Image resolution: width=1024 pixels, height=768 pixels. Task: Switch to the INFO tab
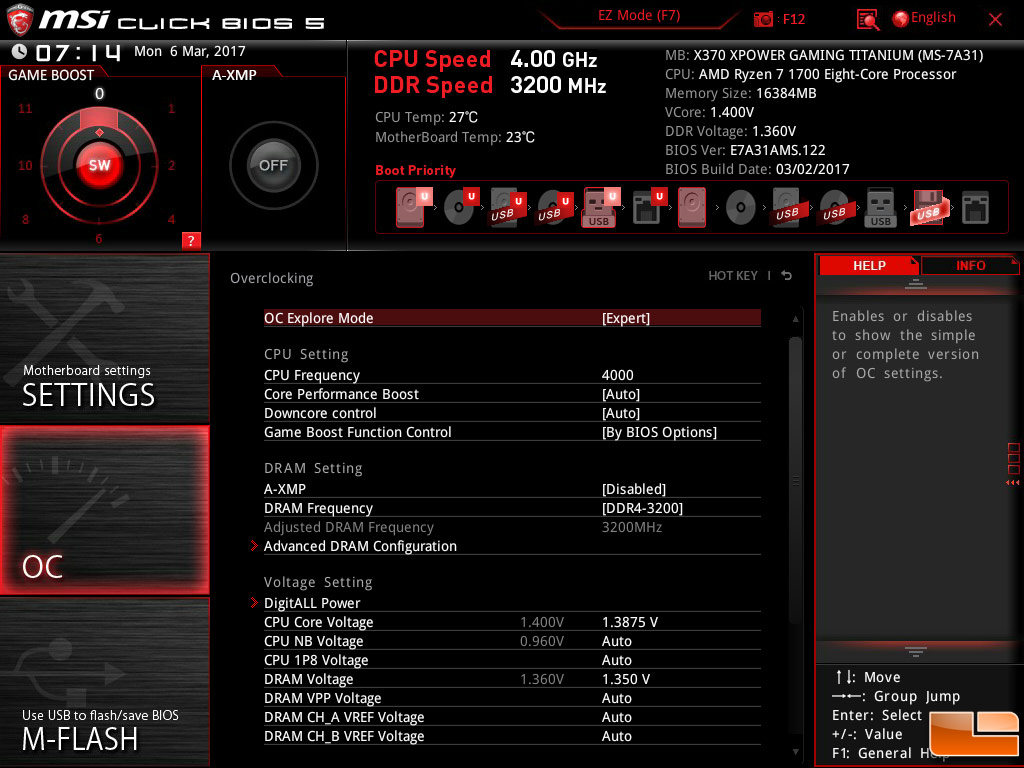point(970,265)
